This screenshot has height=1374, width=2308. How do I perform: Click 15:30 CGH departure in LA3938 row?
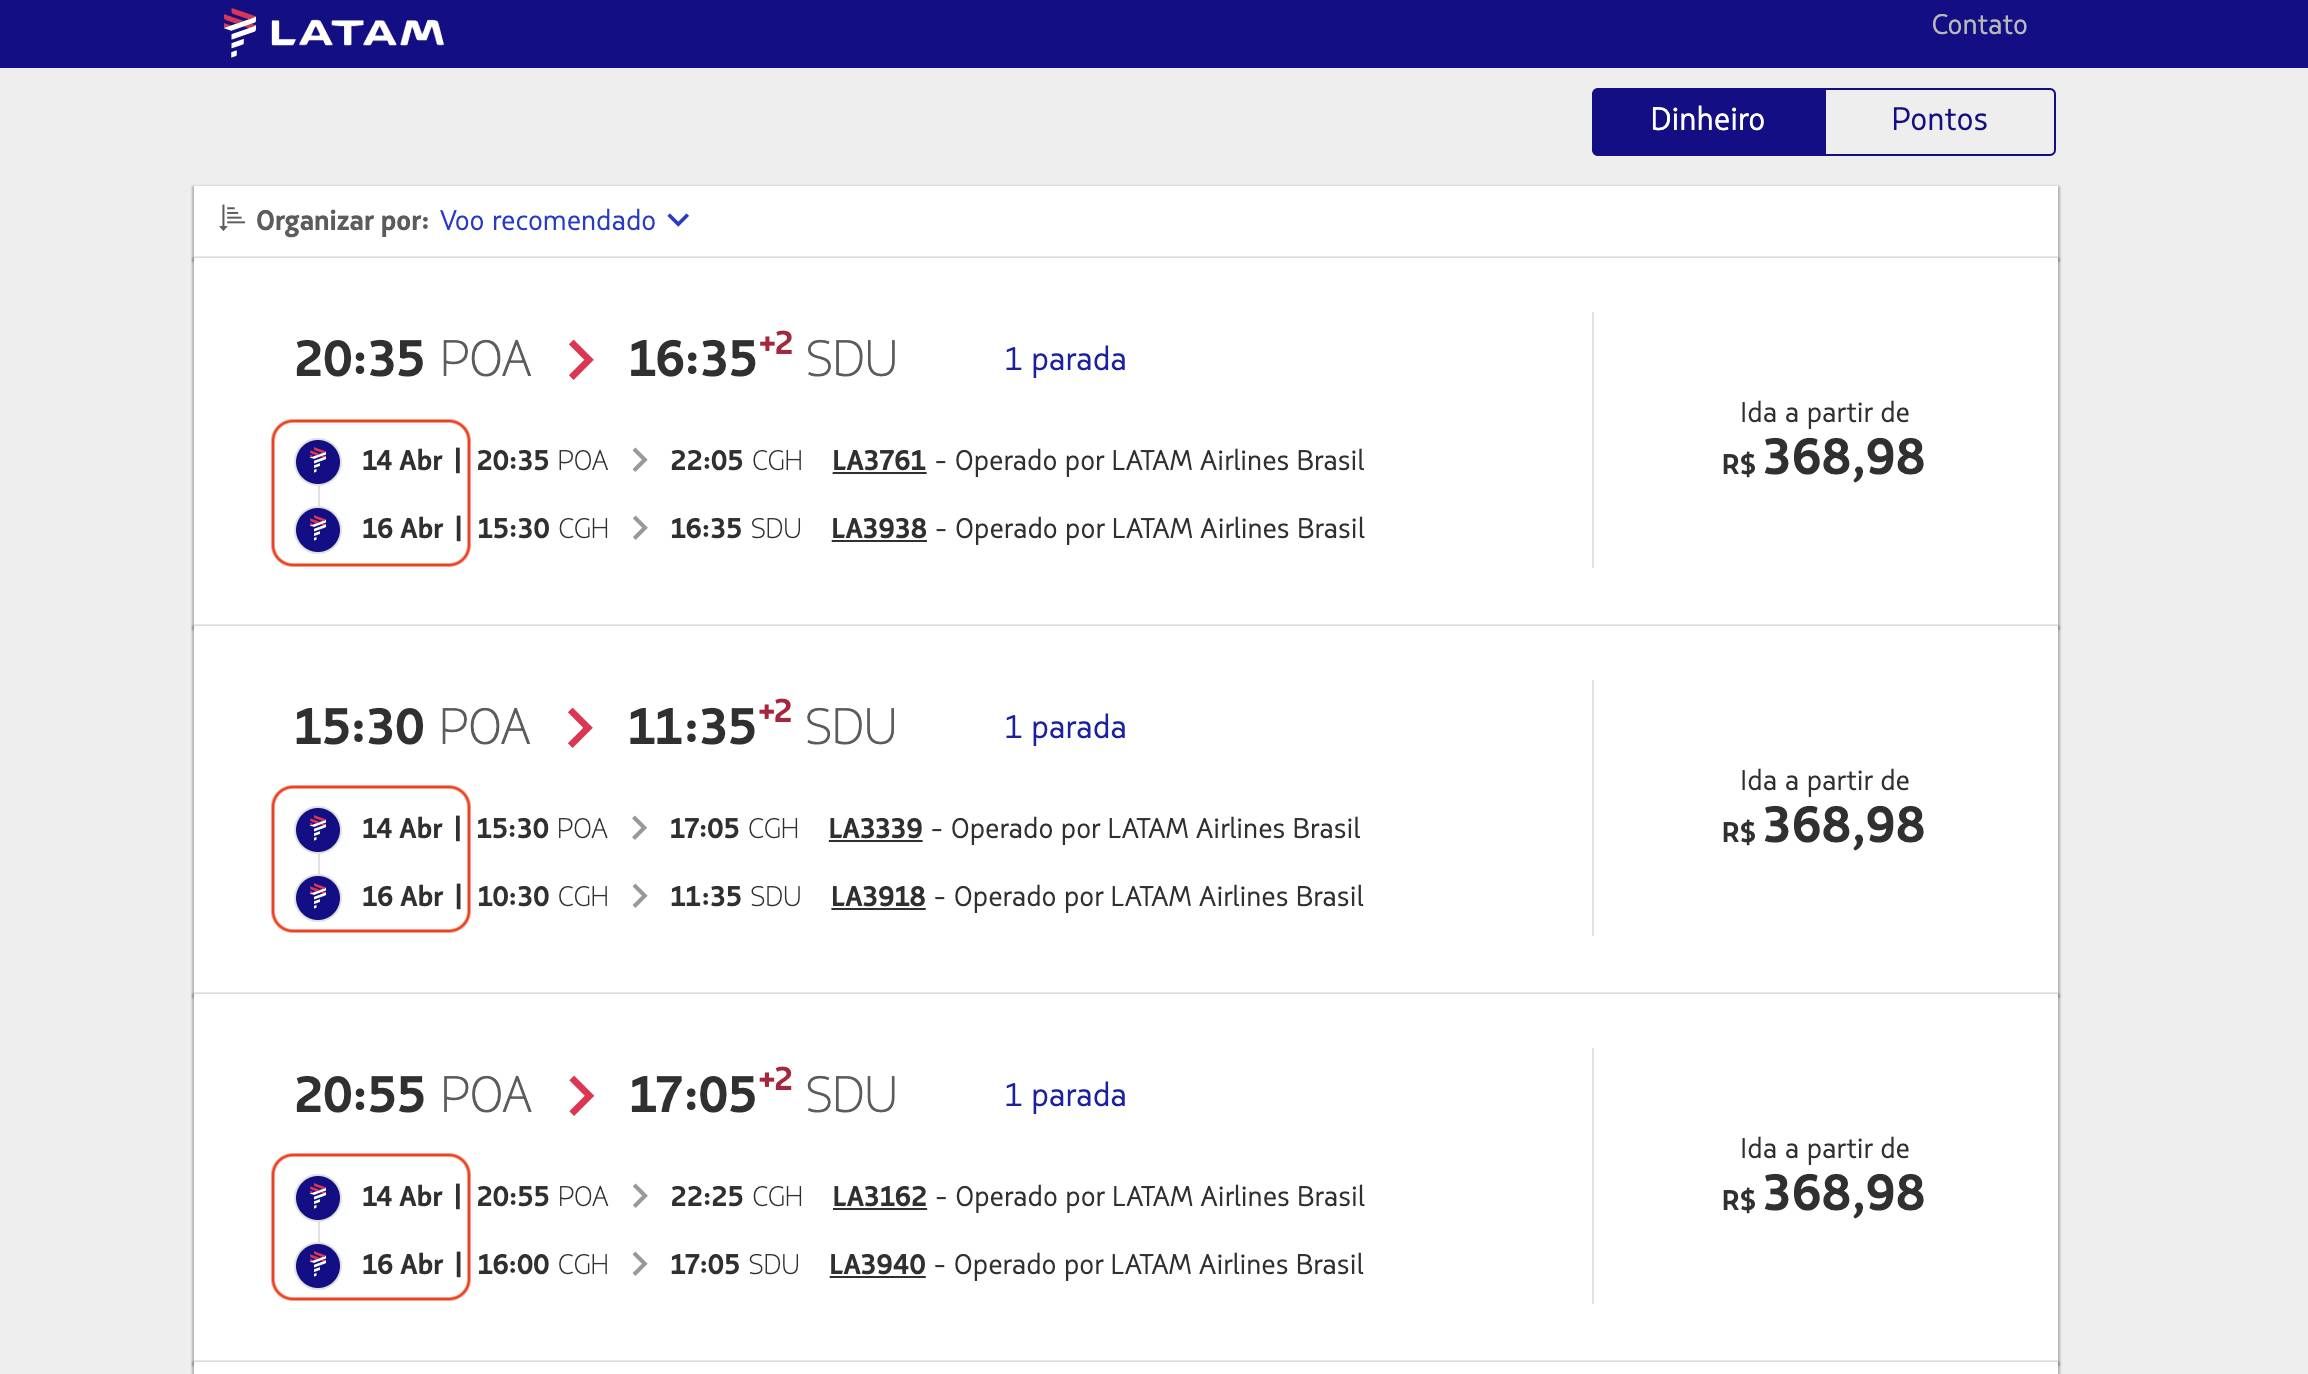543,529
